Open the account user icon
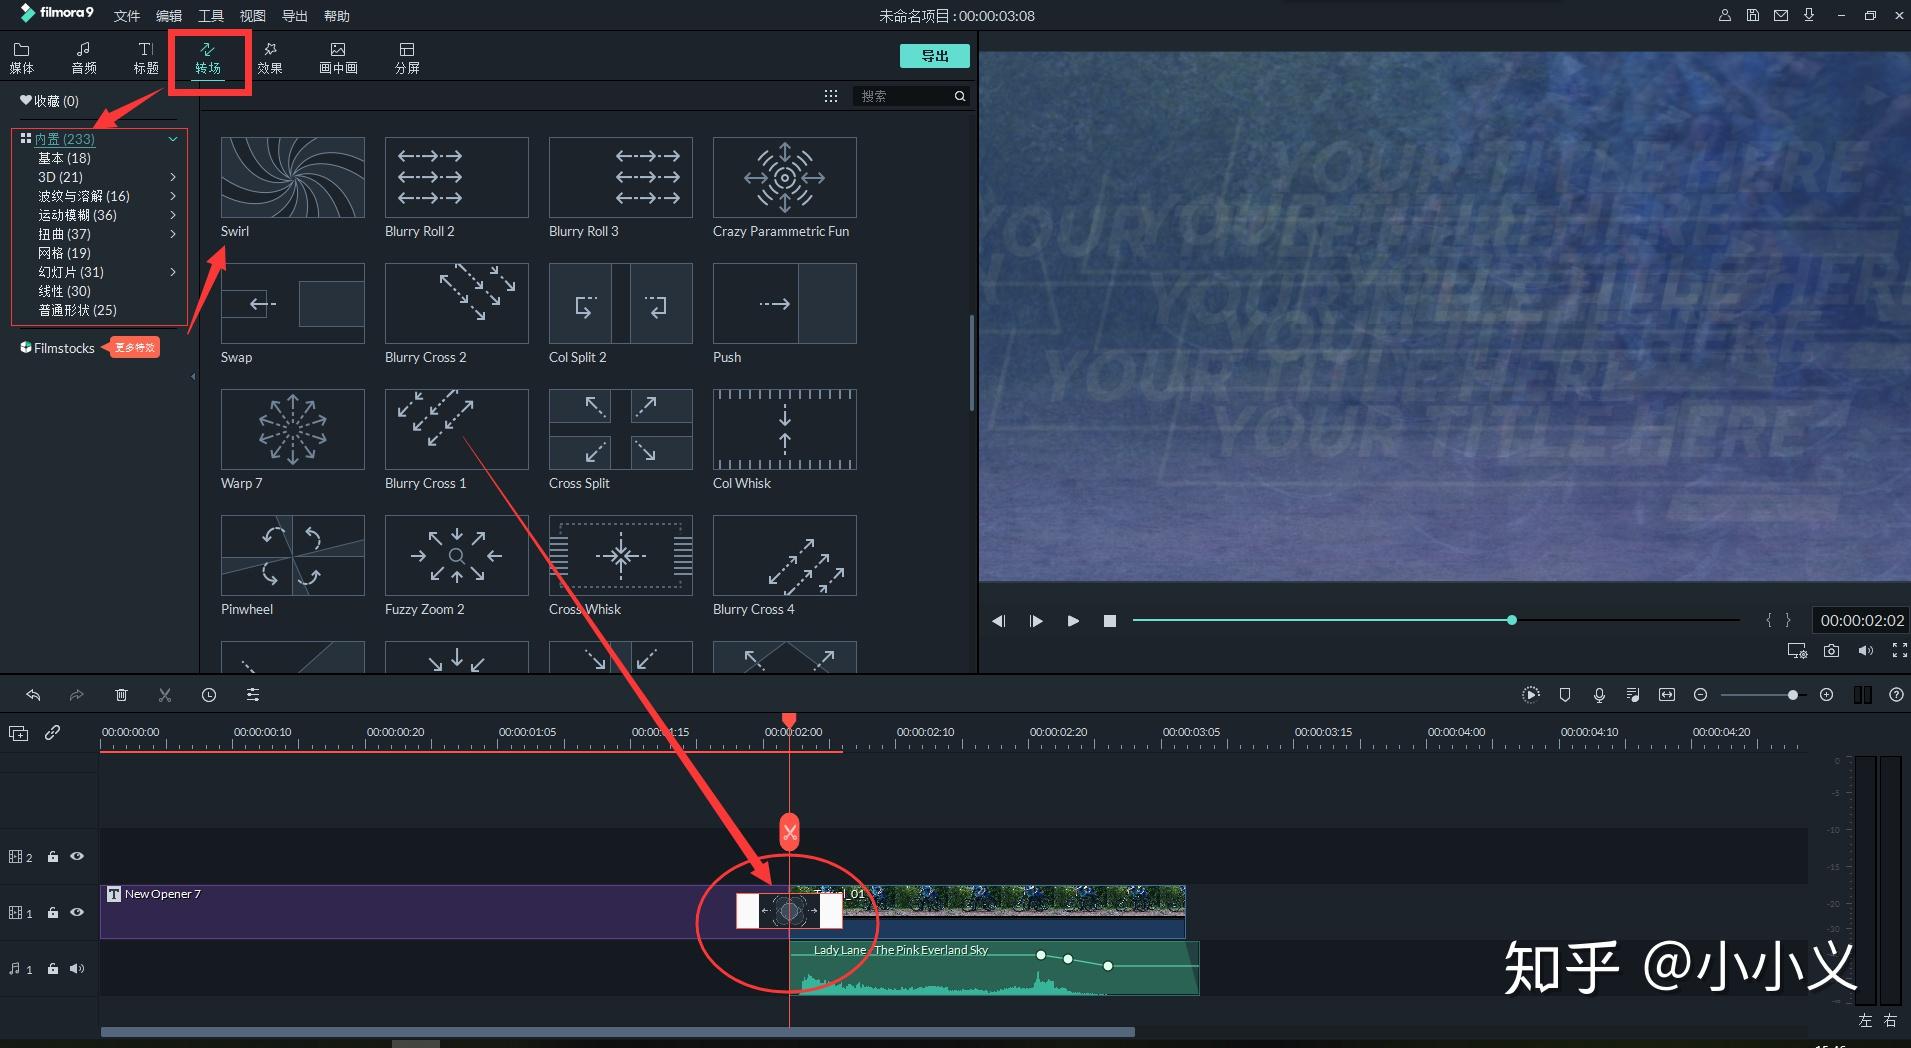Image resolution: width=1911 pixels, height=1048 pixels. [x=1725, y=15]
